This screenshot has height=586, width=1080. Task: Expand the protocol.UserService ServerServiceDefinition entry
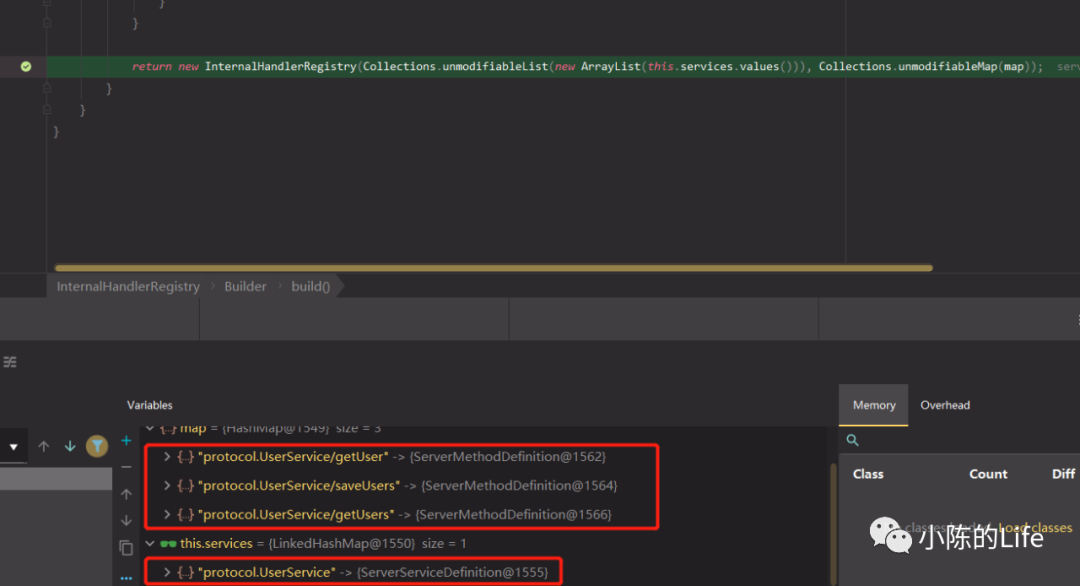[167, 572]
